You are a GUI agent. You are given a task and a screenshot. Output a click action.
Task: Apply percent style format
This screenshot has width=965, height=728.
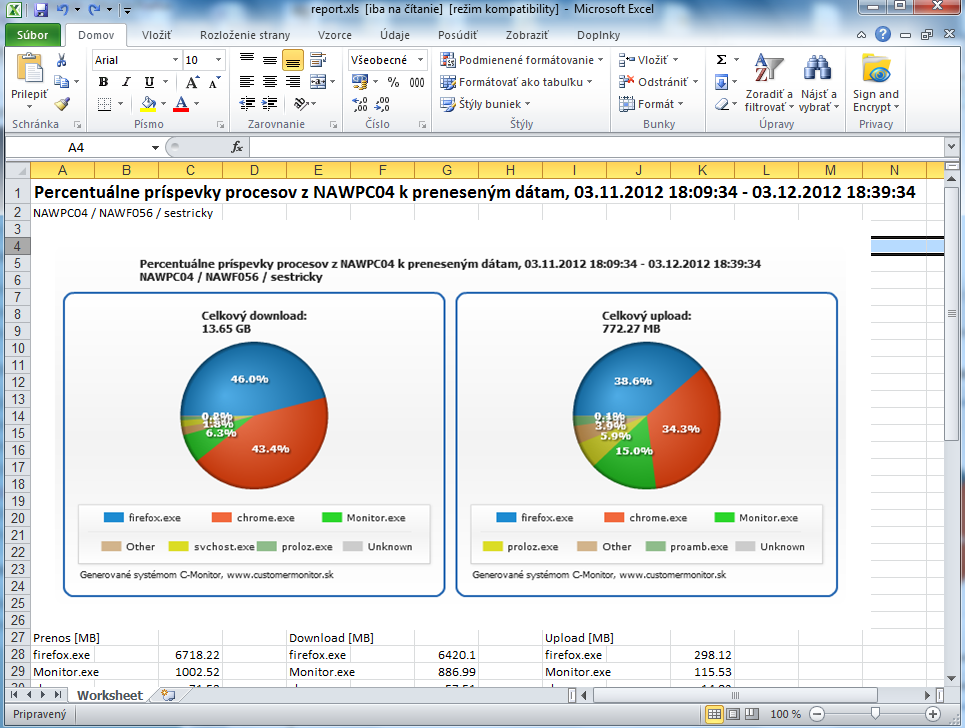(x=393, y=82)
